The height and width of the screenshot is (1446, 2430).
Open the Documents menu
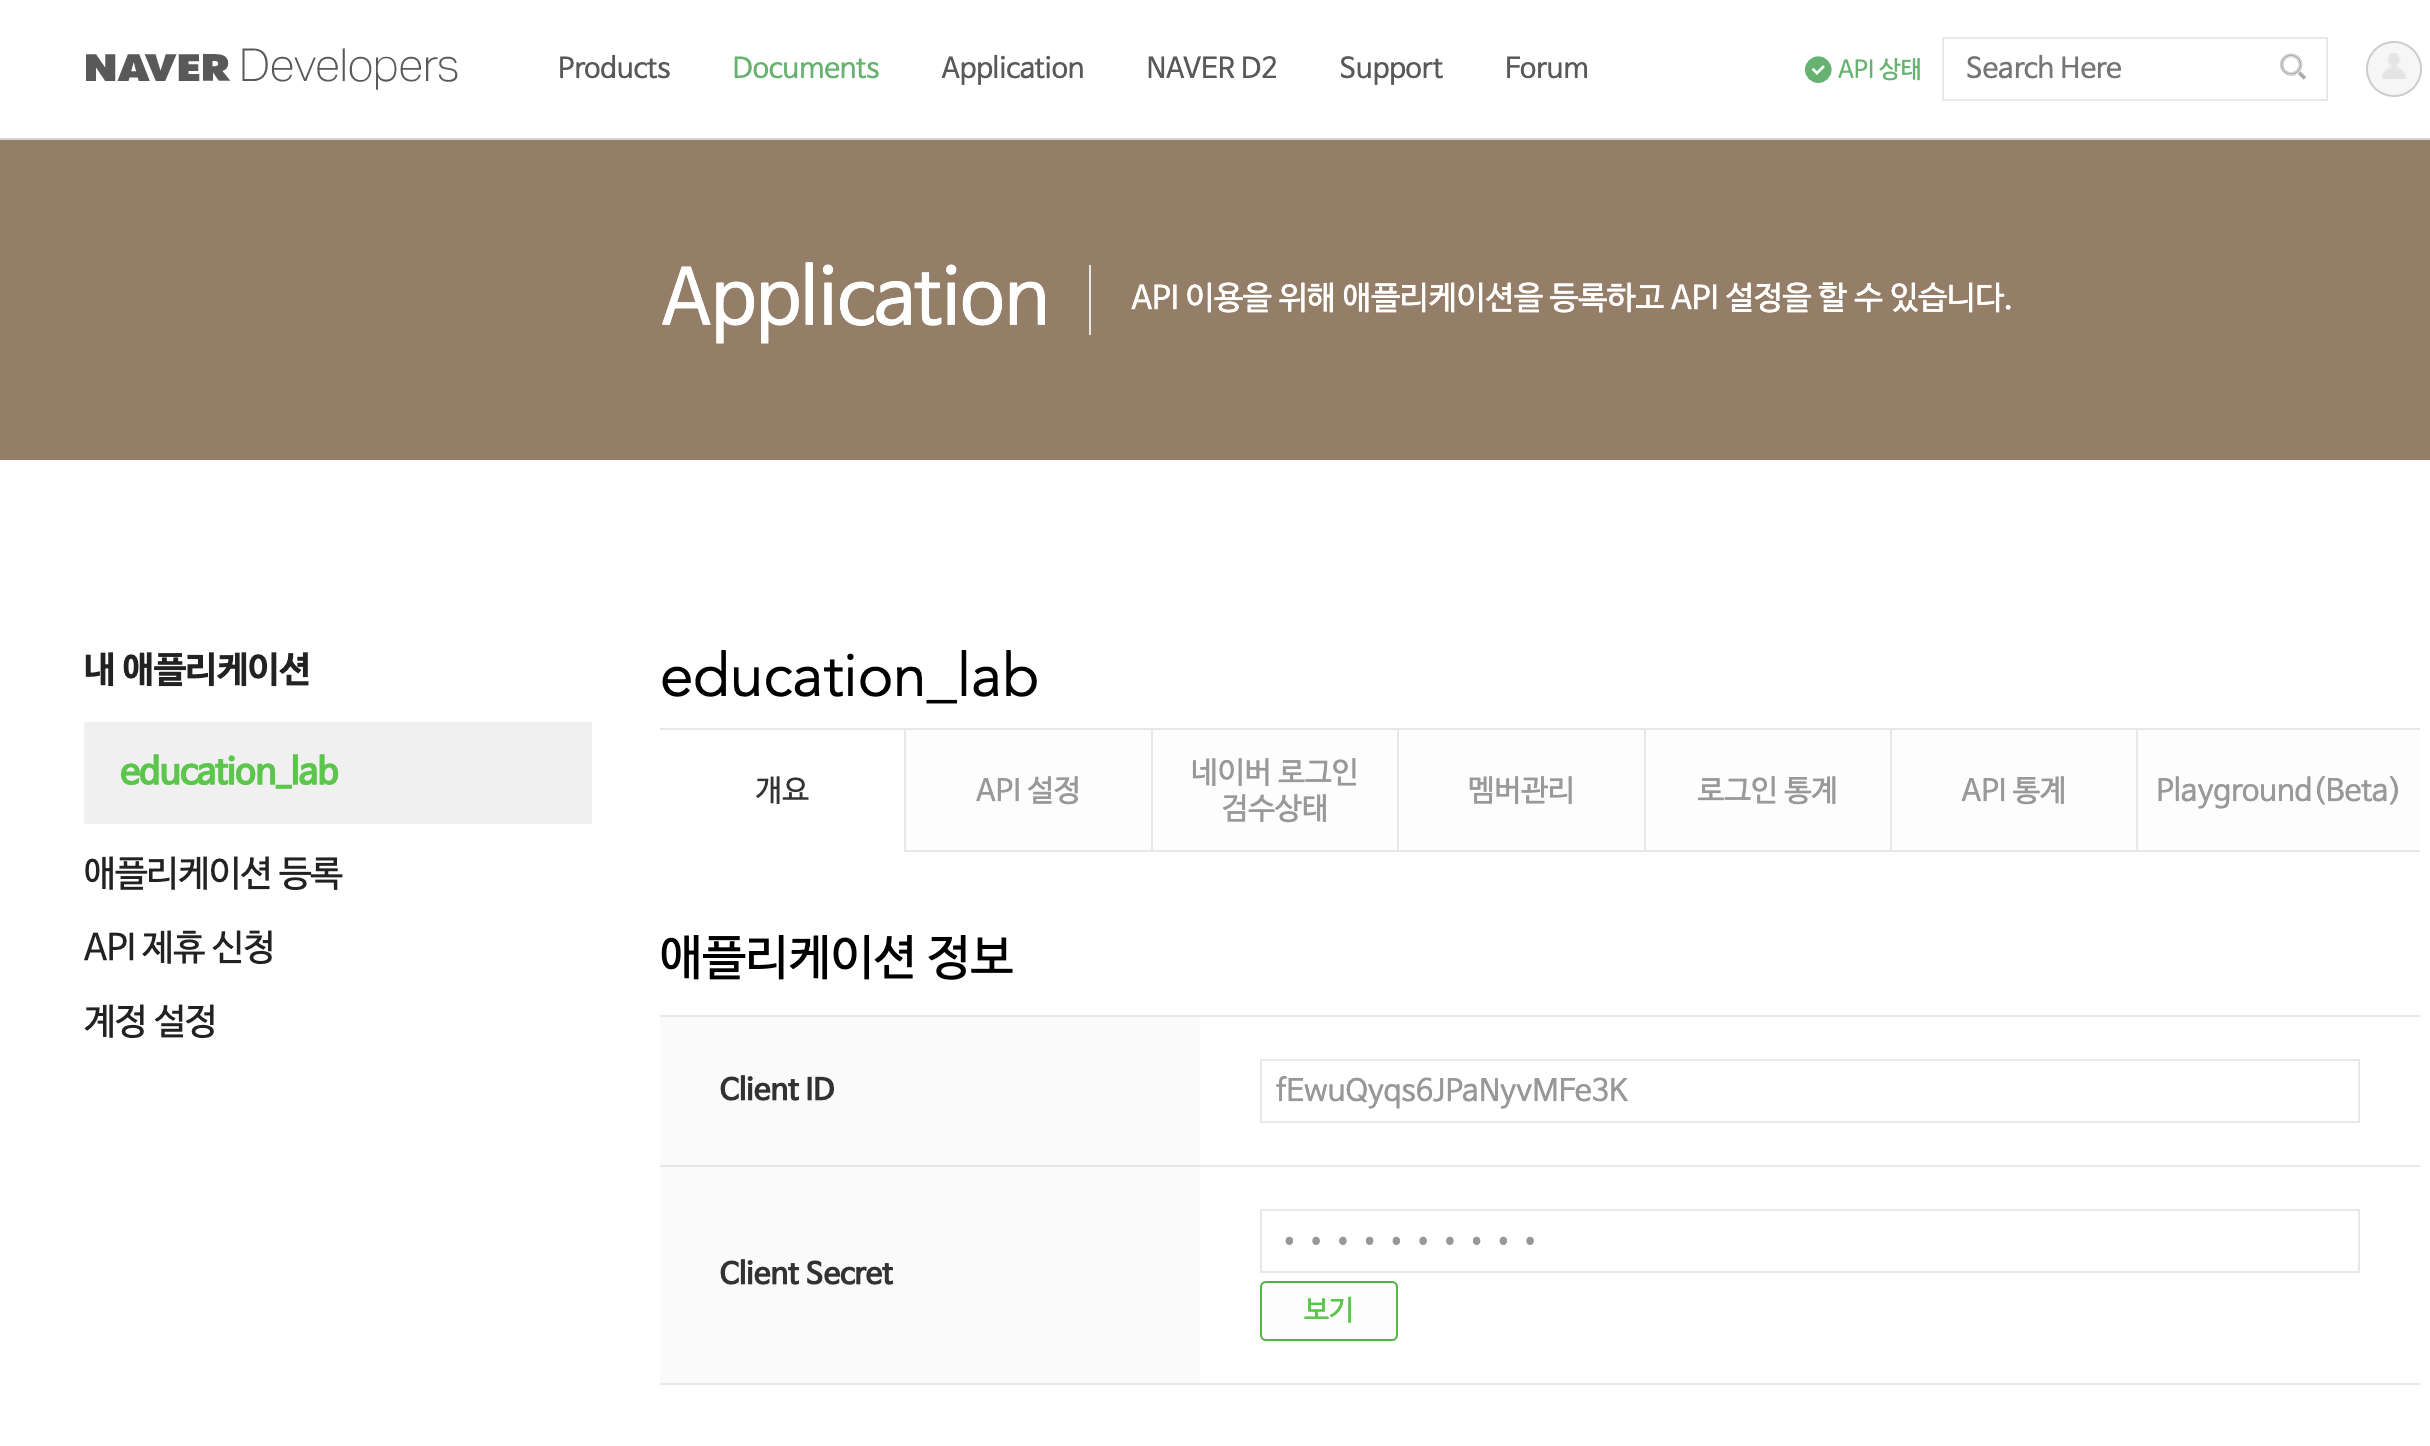tap(805, 68)
